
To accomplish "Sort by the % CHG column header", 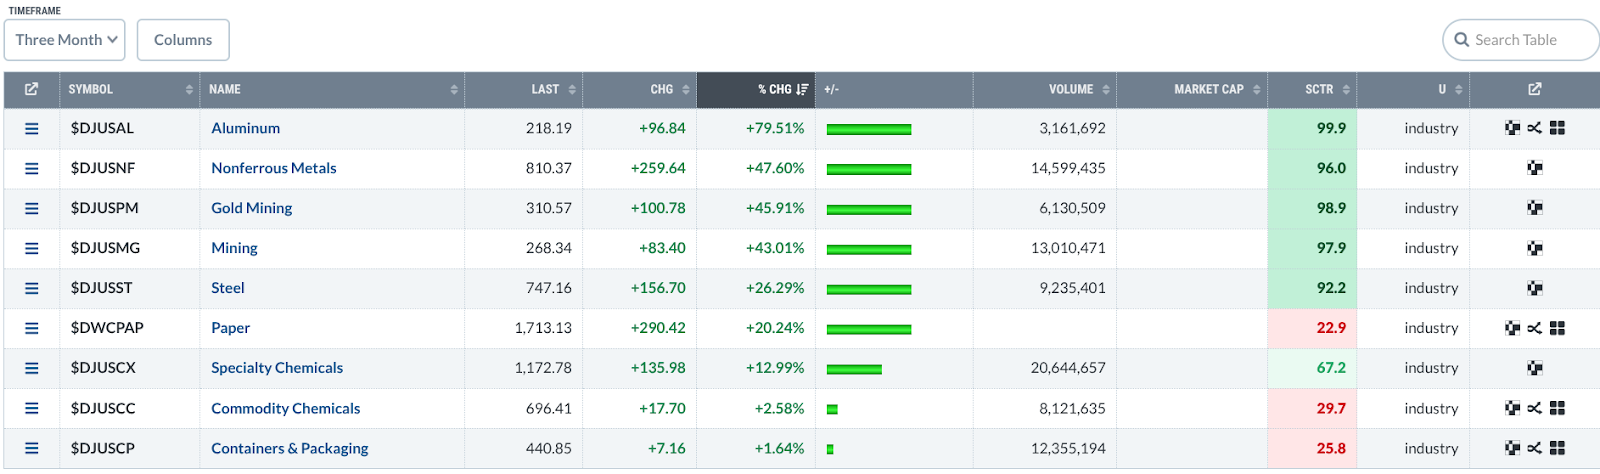I will [780, 90].
